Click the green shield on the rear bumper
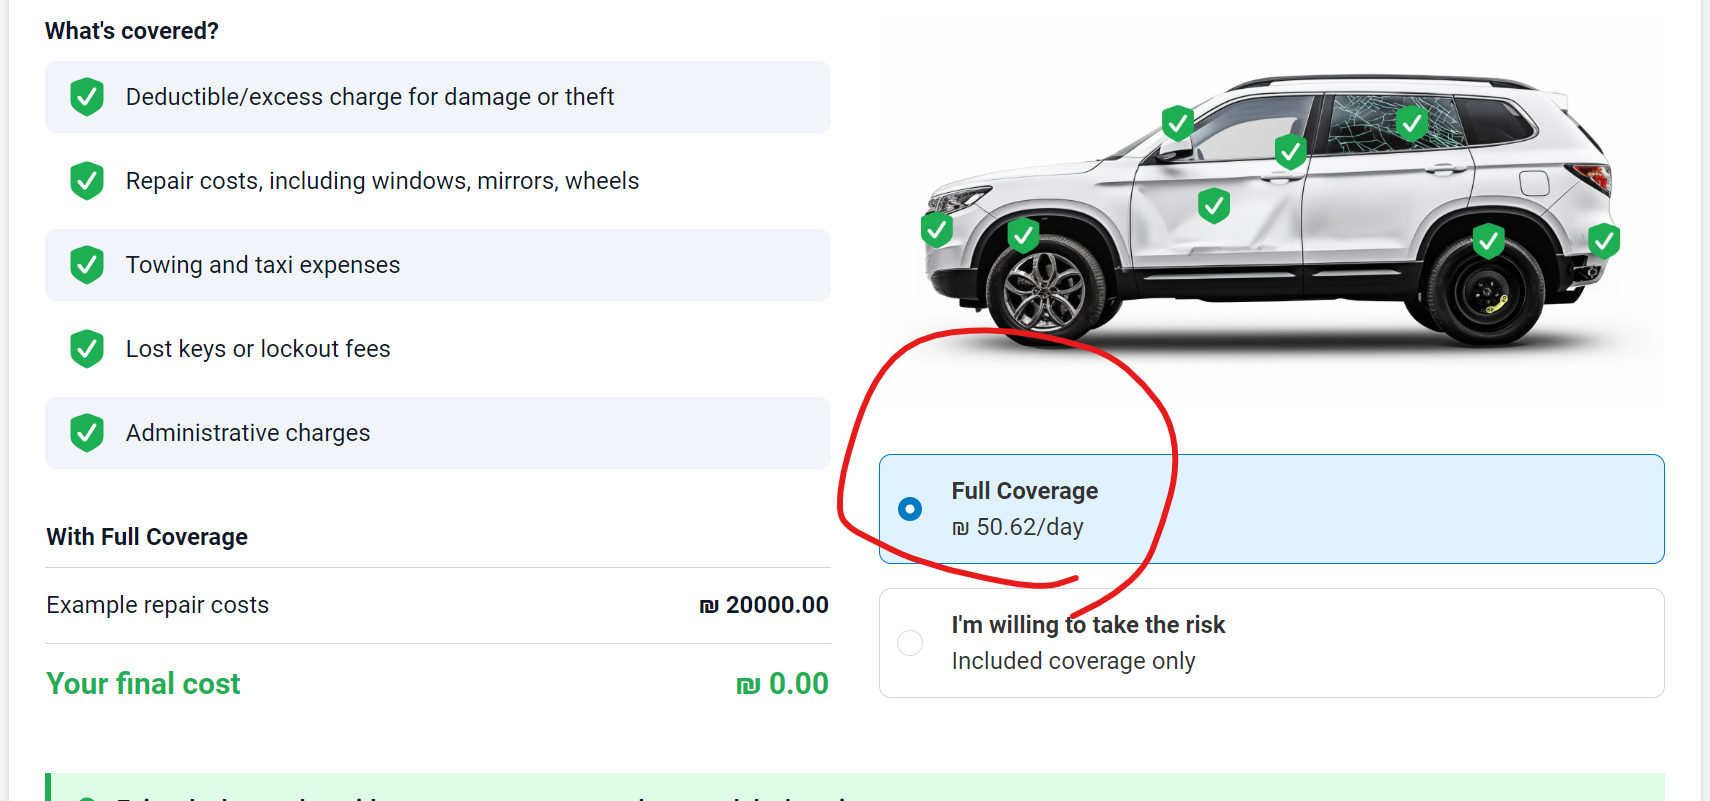The height and width of the screenshot is (801, 1710). [x=1604, y=241]
